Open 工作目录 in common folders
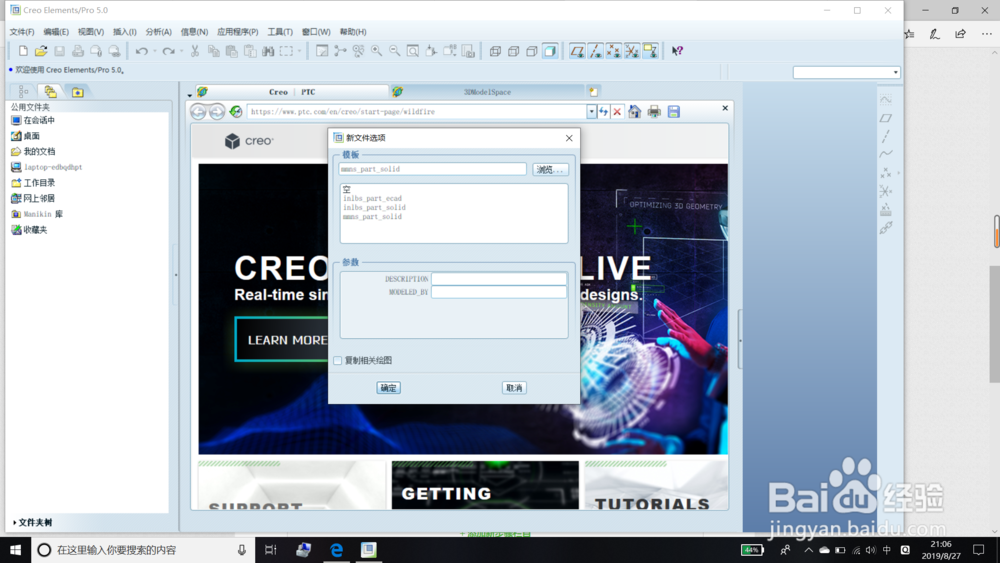This screenshot has width=1000, height=563. 33,182
